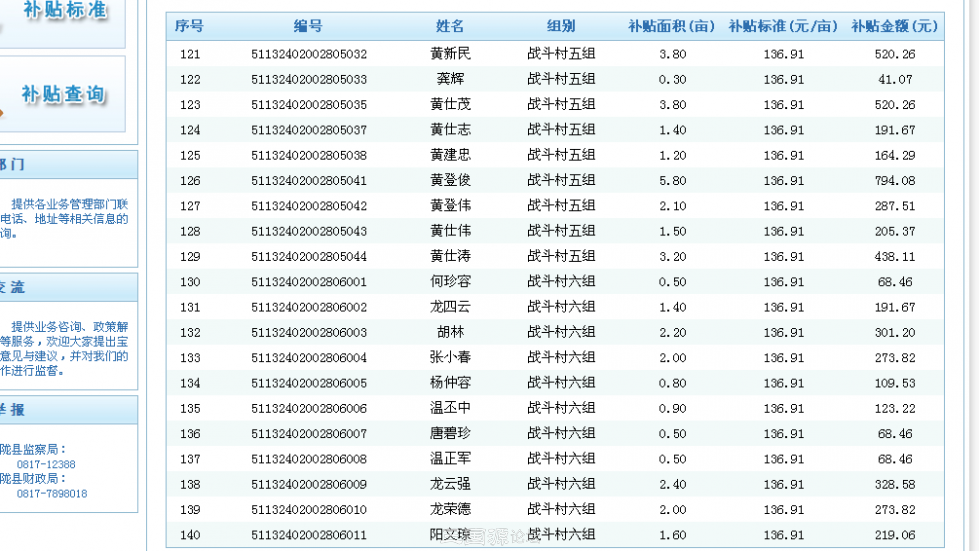
Task: Click the 794.08 amount for 黄登俊
Action: 895,181
